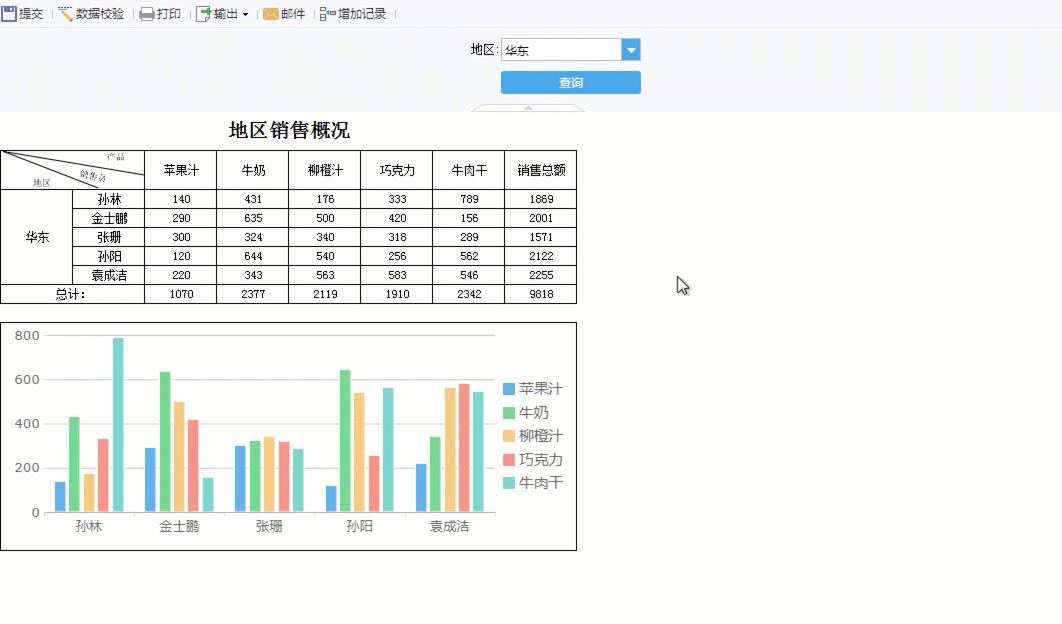Click the 打印 toolbar label
The width and height of the screenshot is (1062, 624).
[x=169, y=14]
